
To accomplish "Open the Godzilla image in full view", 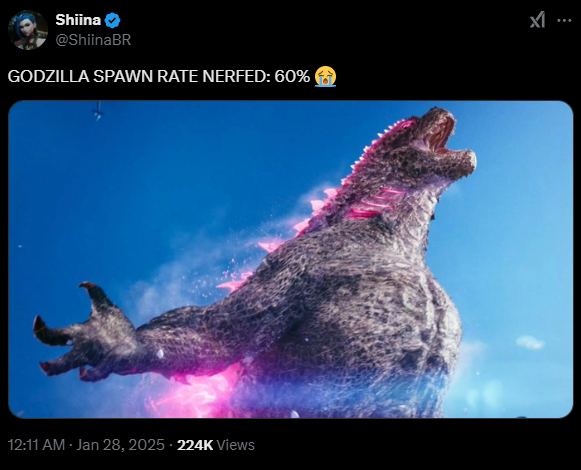I will (x=290, y=259).
